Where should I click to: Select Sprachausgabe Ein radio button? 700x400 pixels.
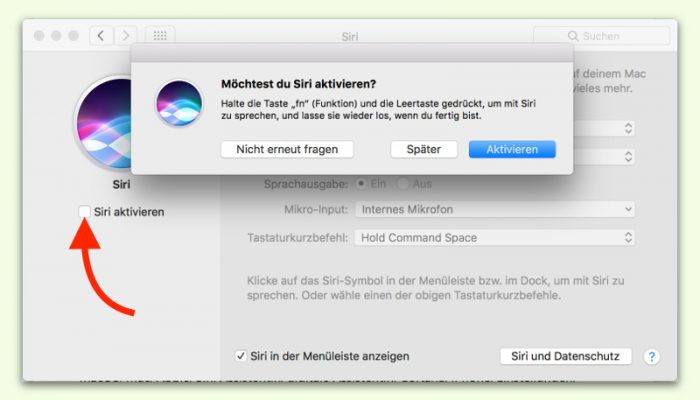click(361, 183)
